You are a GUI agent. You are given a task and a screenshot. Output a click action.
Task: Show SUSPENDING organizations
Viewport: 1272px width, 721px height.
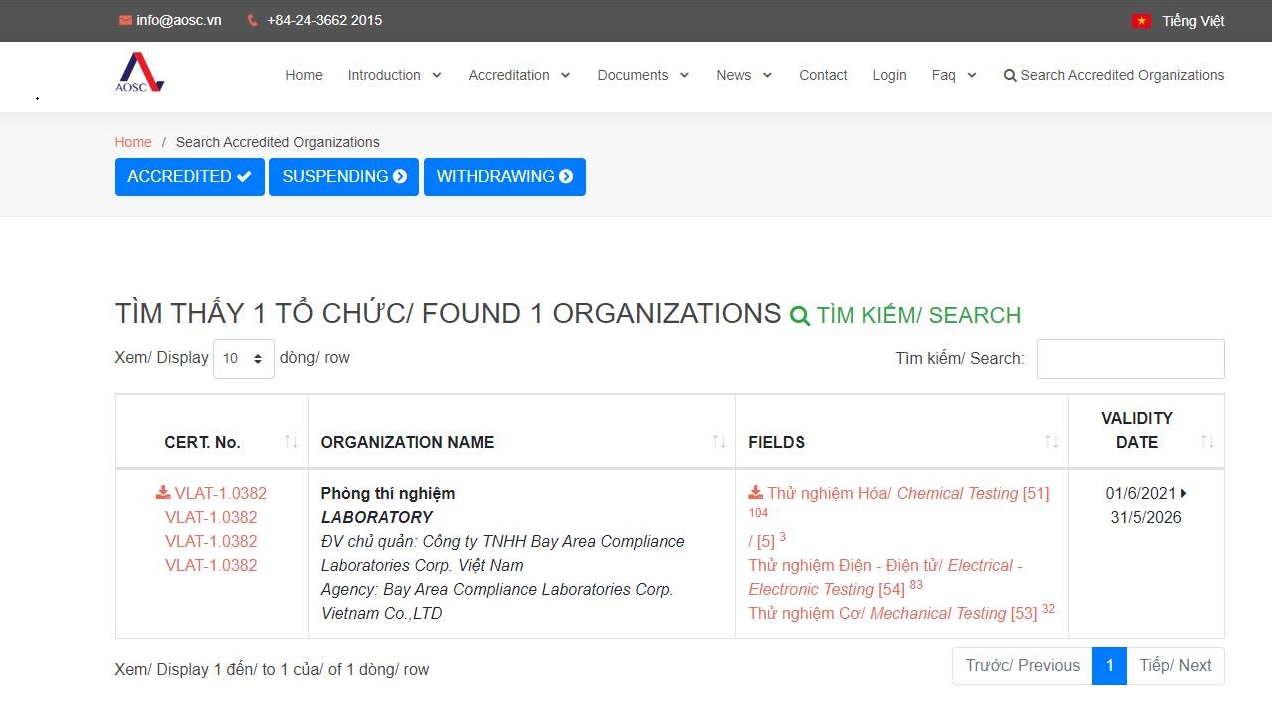(x=344, y=176)
